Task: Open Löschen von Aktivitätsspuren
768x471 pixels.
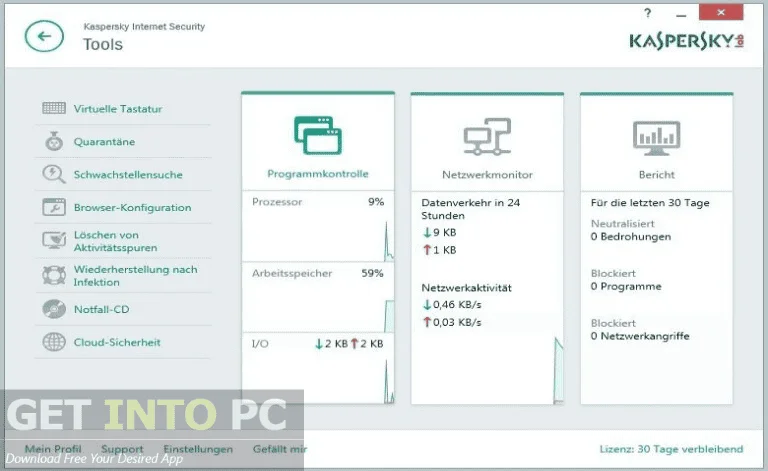Action: pyautogui.click(x=116, y=241)
